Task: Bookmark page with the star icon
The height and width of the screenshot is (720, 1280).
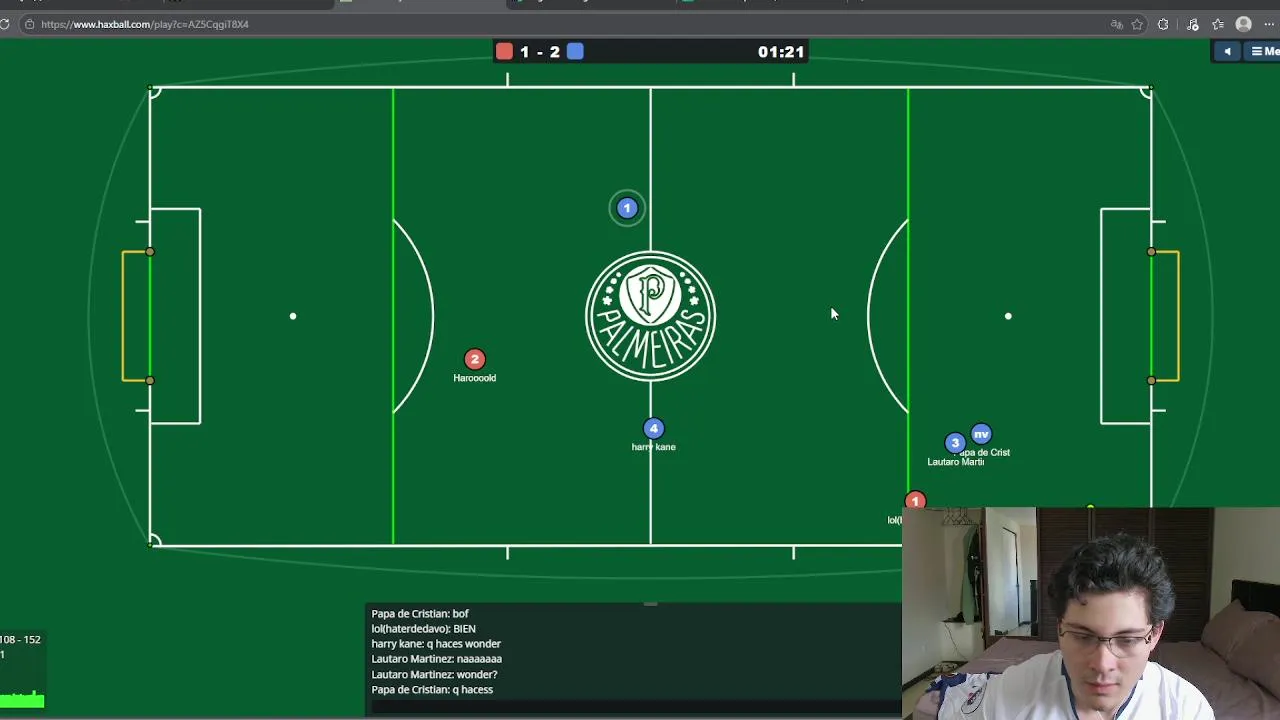Action: pos(1138,24)
